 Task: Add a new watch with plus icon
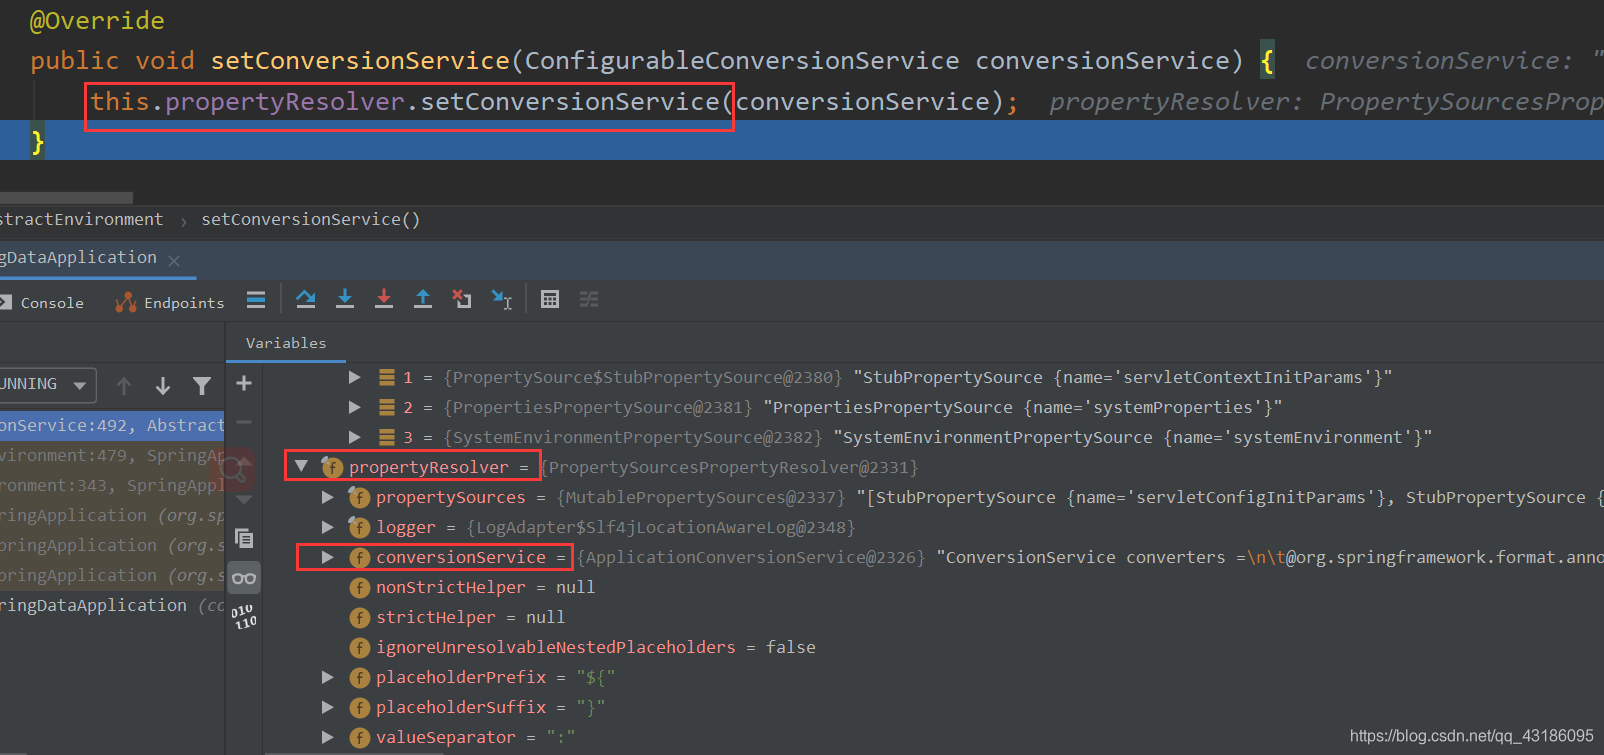pos(244,383)
